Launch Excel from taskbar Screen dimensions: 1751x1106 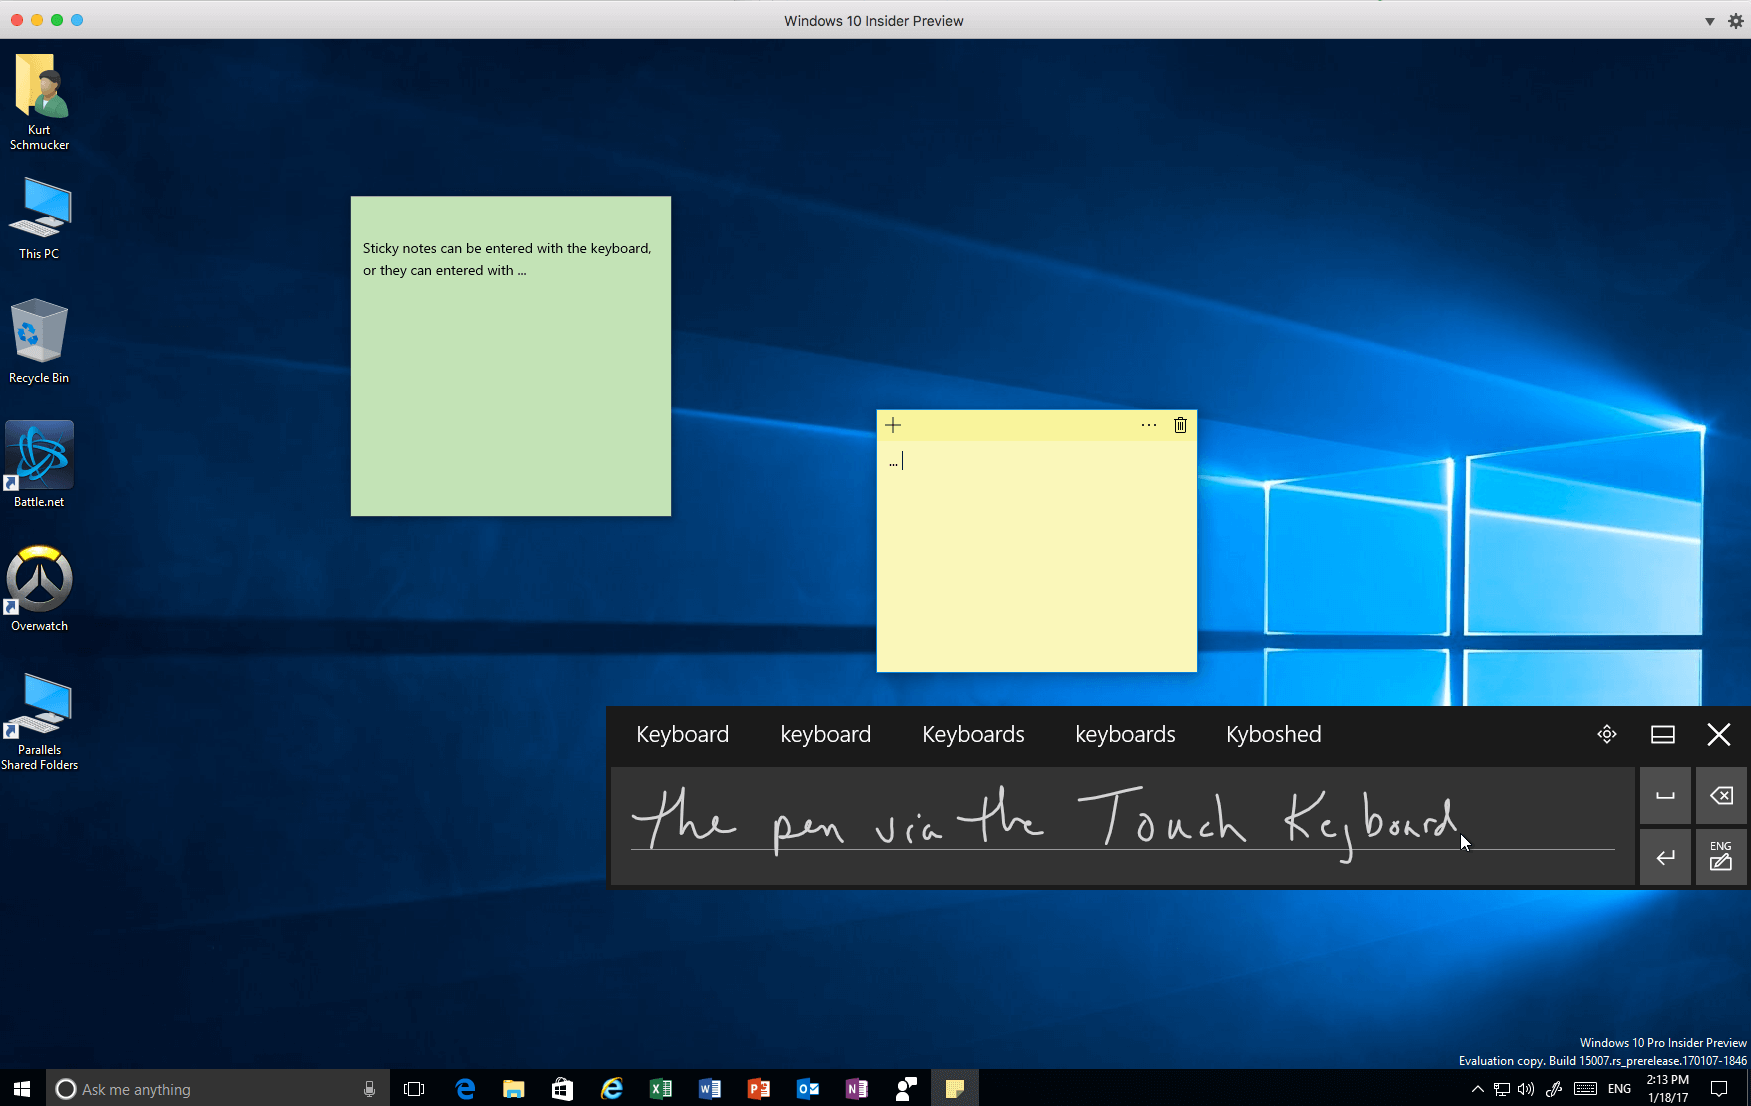(660, 1089)
